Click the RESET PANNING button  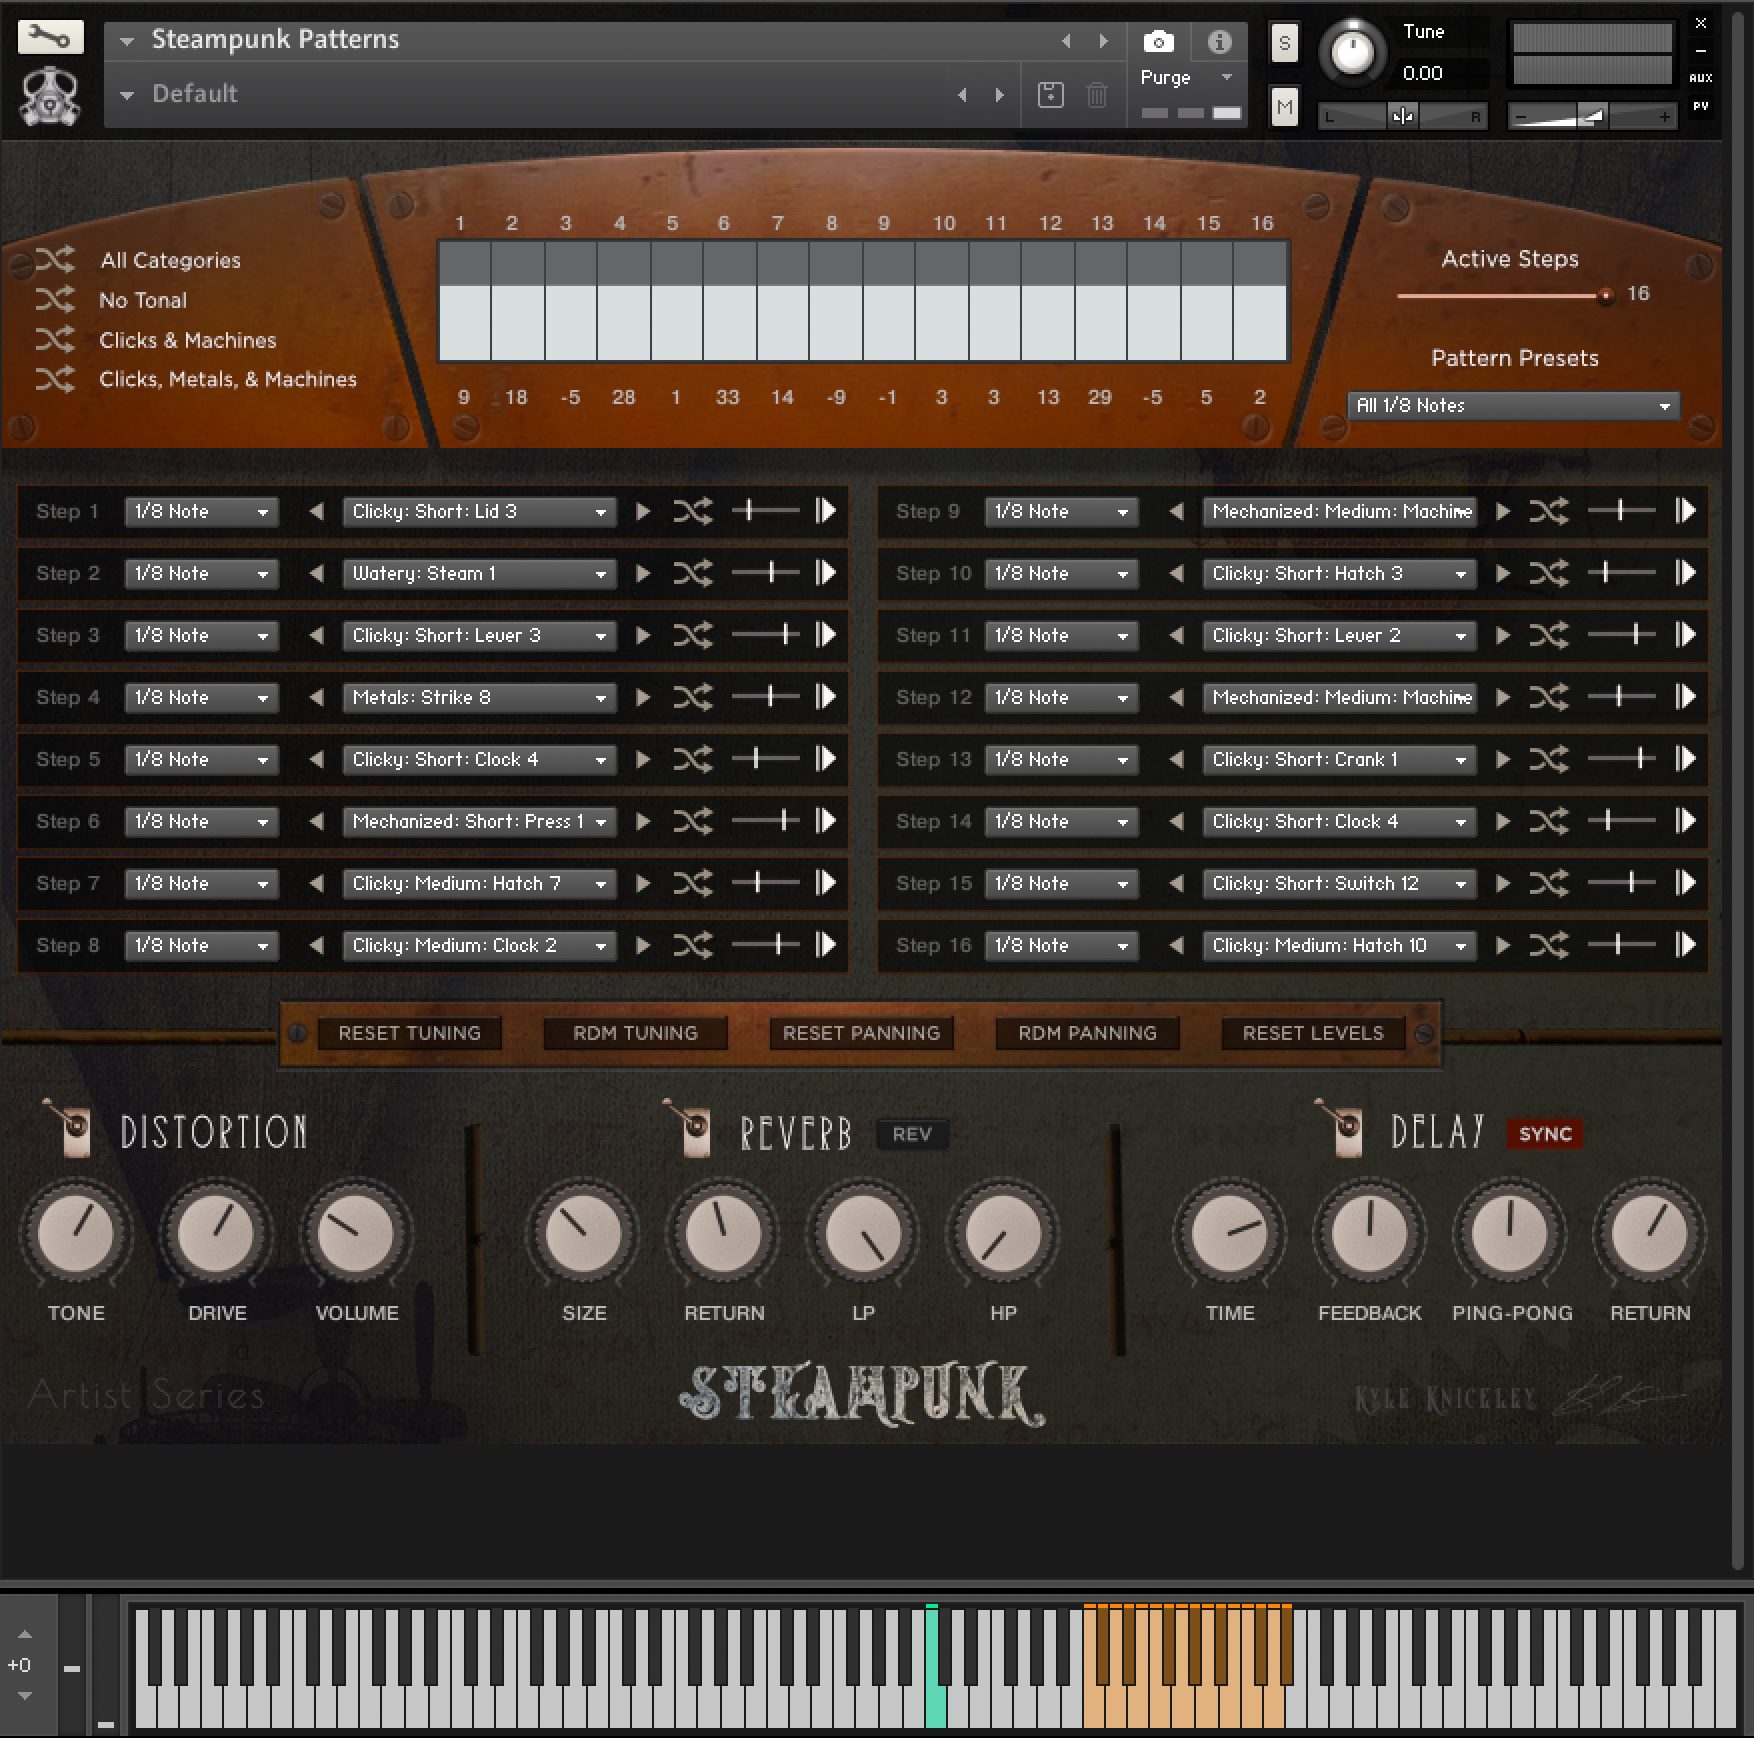pos(861,1033)
